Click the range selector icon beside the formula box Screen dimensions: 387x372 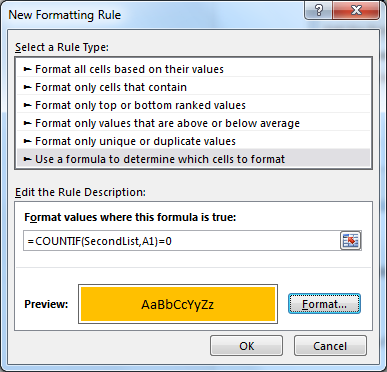tap(351, 241)
